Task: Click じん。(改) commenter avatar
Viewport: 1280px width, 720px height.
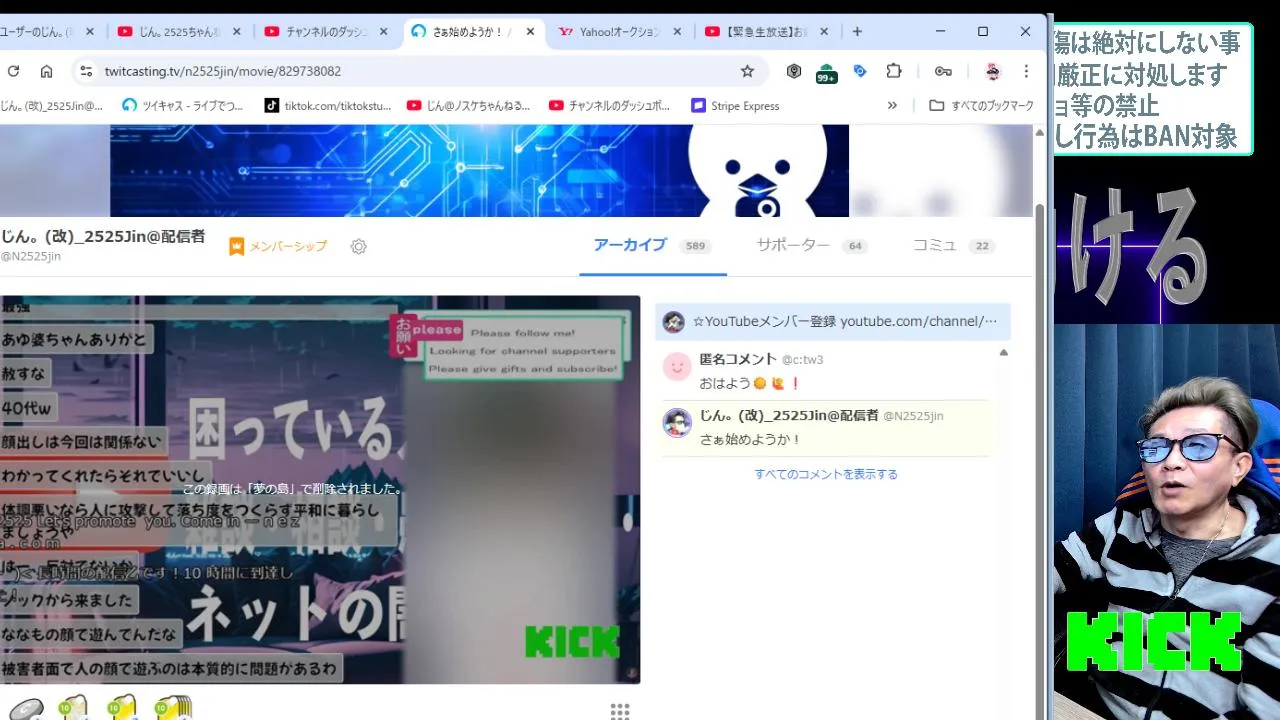Action: click(677, 423)
